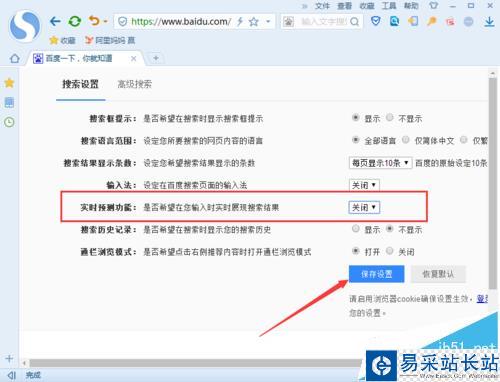The image size is (500, 382).
Task: Click the address bar URL field
Action: tap(181, 22)
